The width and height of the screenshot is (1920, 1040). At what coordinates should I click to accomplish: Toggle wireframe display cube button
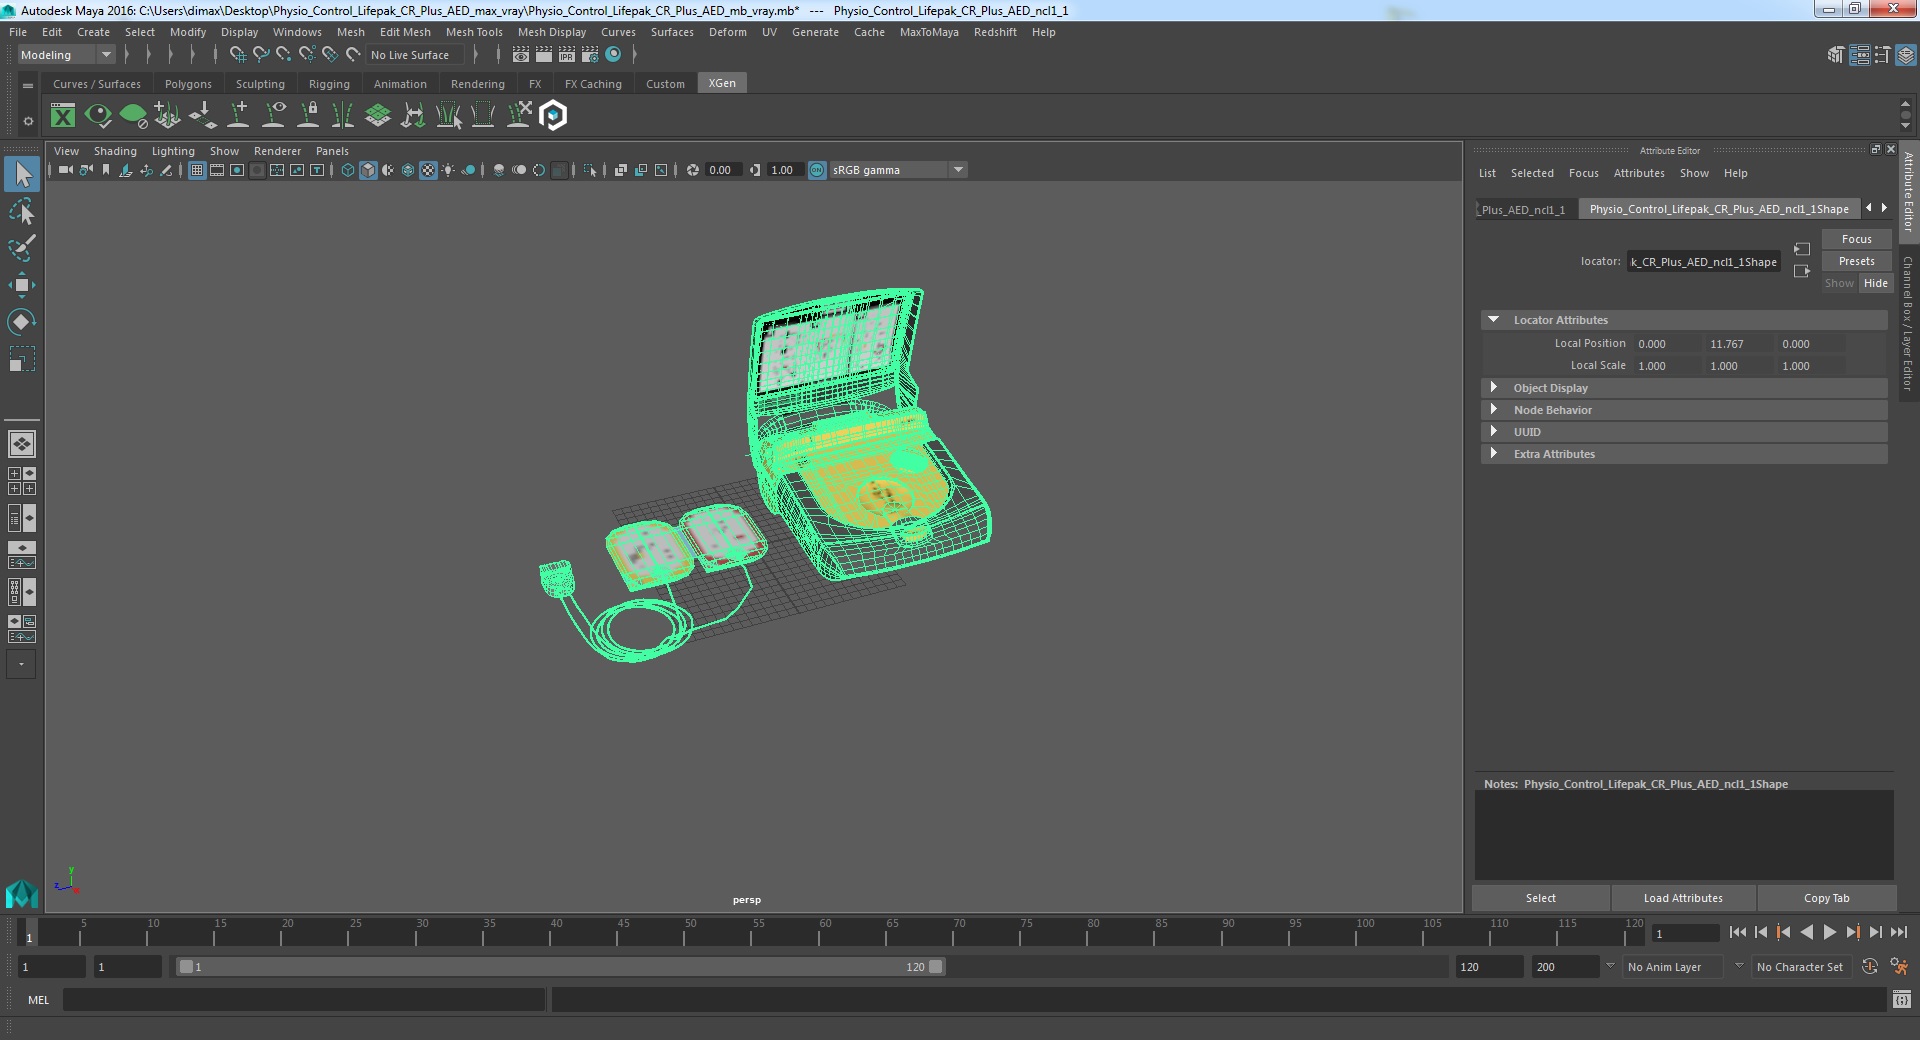[x=348, y=170]
